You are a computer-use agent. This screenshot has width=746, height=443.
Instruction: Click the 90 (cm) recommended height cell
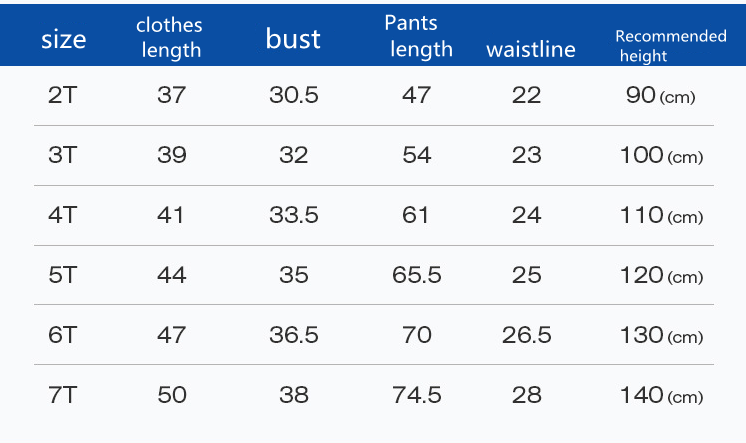(660, 96)
